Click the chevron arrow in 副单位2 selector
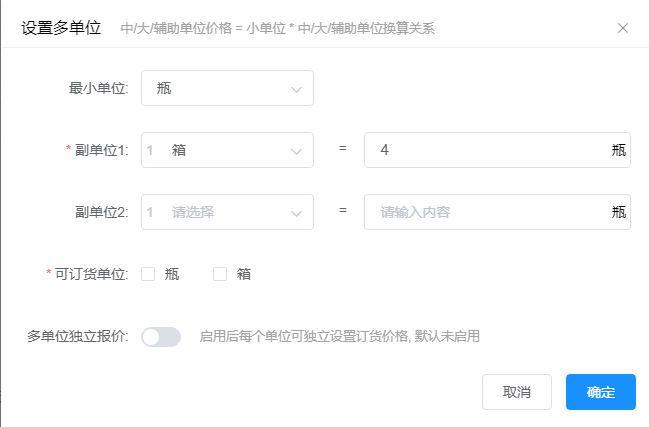 [x=296, y=212]
